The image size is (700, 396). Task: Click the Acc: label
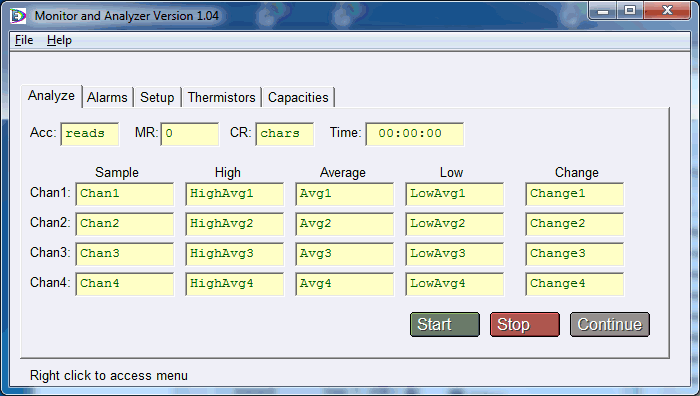43,133
